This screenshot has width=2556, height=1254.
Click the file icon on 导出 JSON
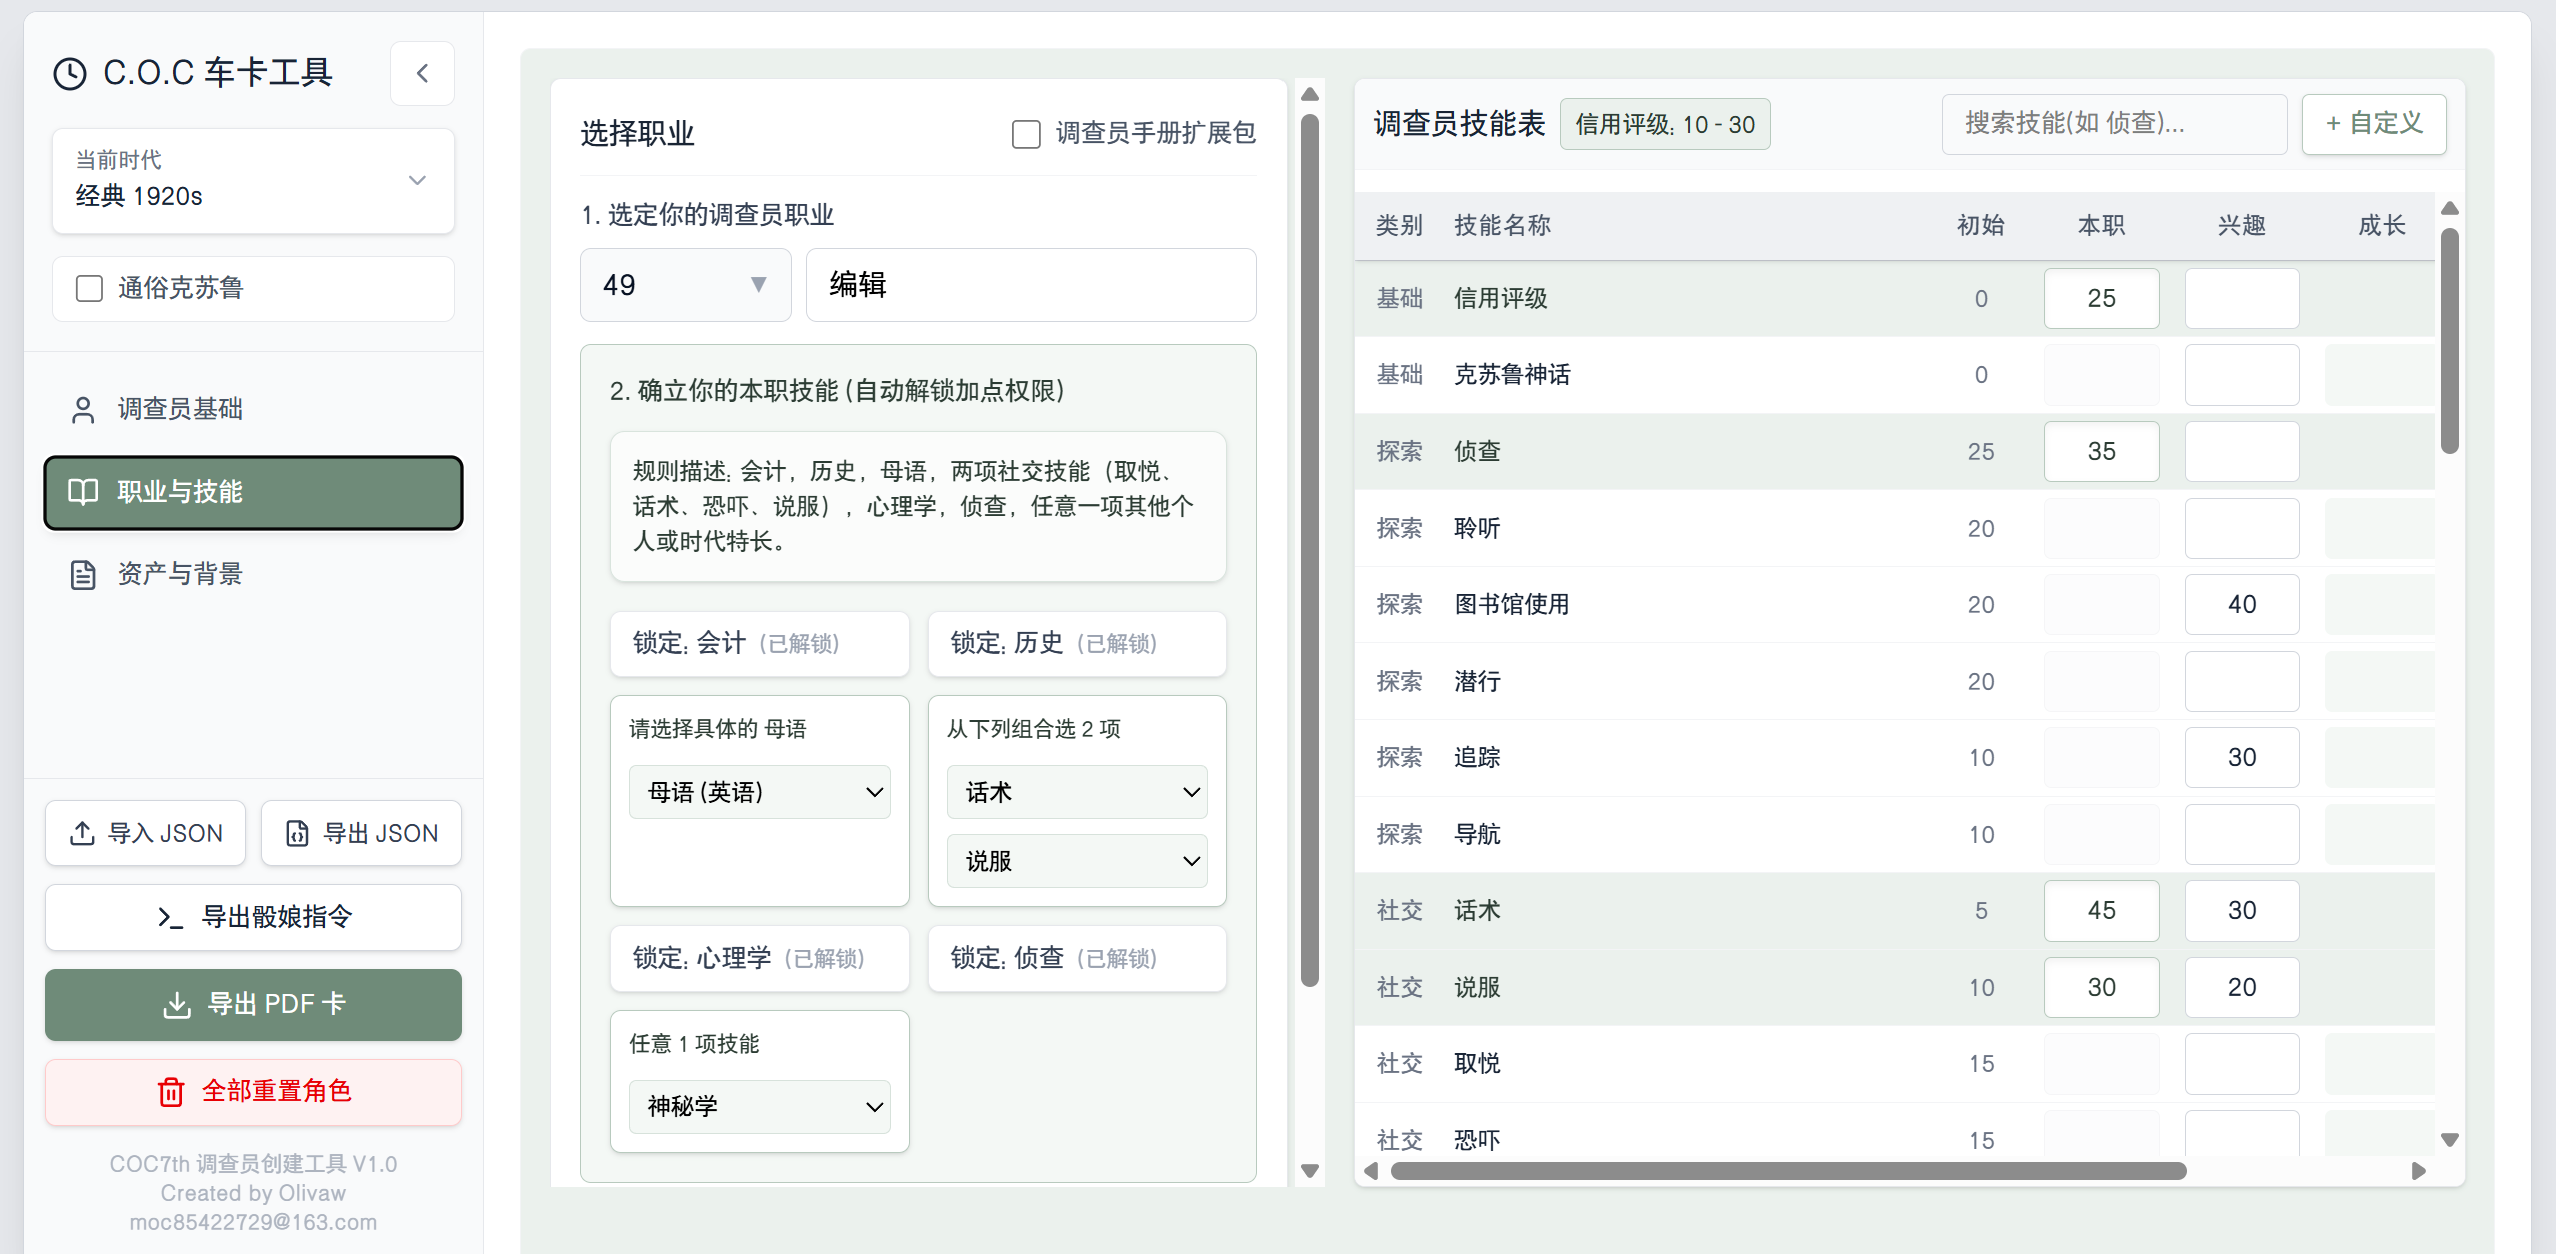click(x=297, y=833)
